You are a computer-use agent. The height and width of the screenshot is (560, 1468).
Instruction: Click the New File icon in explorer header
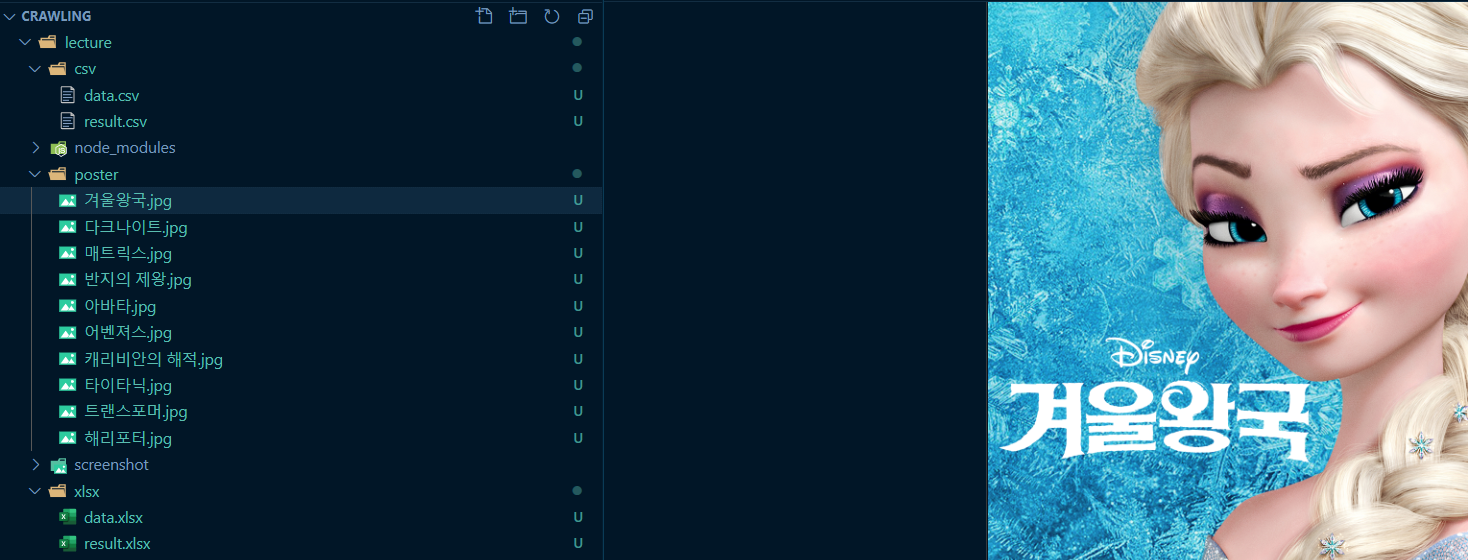485,16
